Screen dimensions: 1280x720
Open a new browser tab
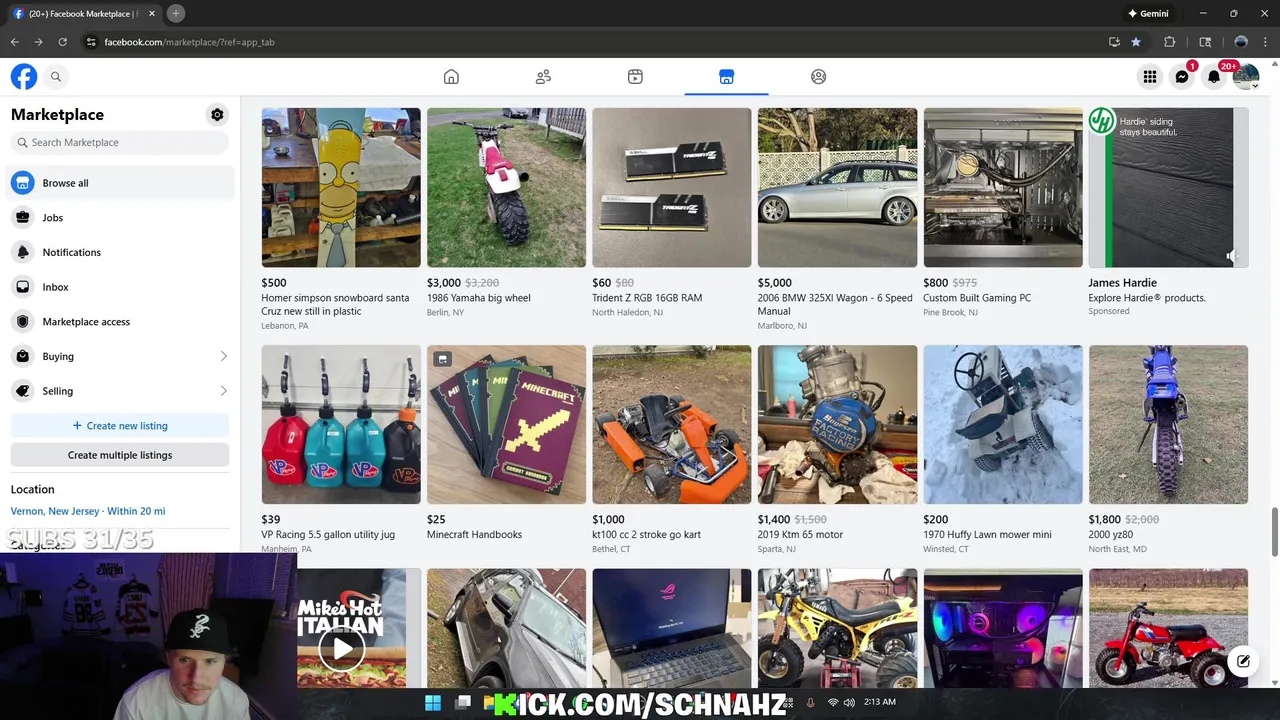175,13
